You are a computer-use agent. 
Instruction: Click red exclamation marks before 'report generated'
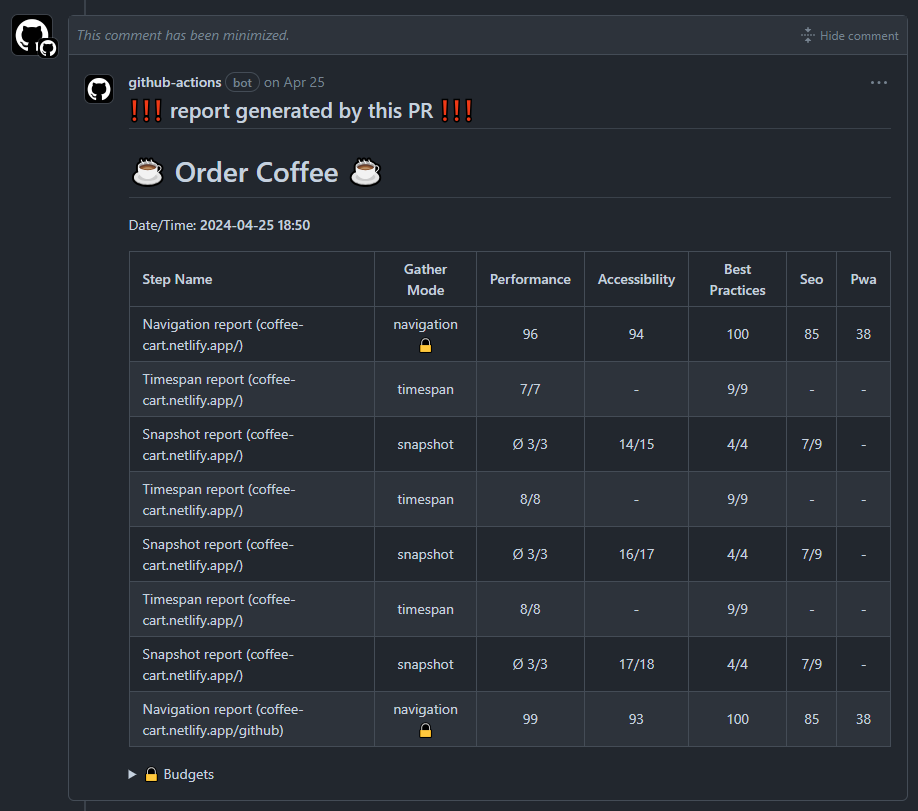(146, 111)
